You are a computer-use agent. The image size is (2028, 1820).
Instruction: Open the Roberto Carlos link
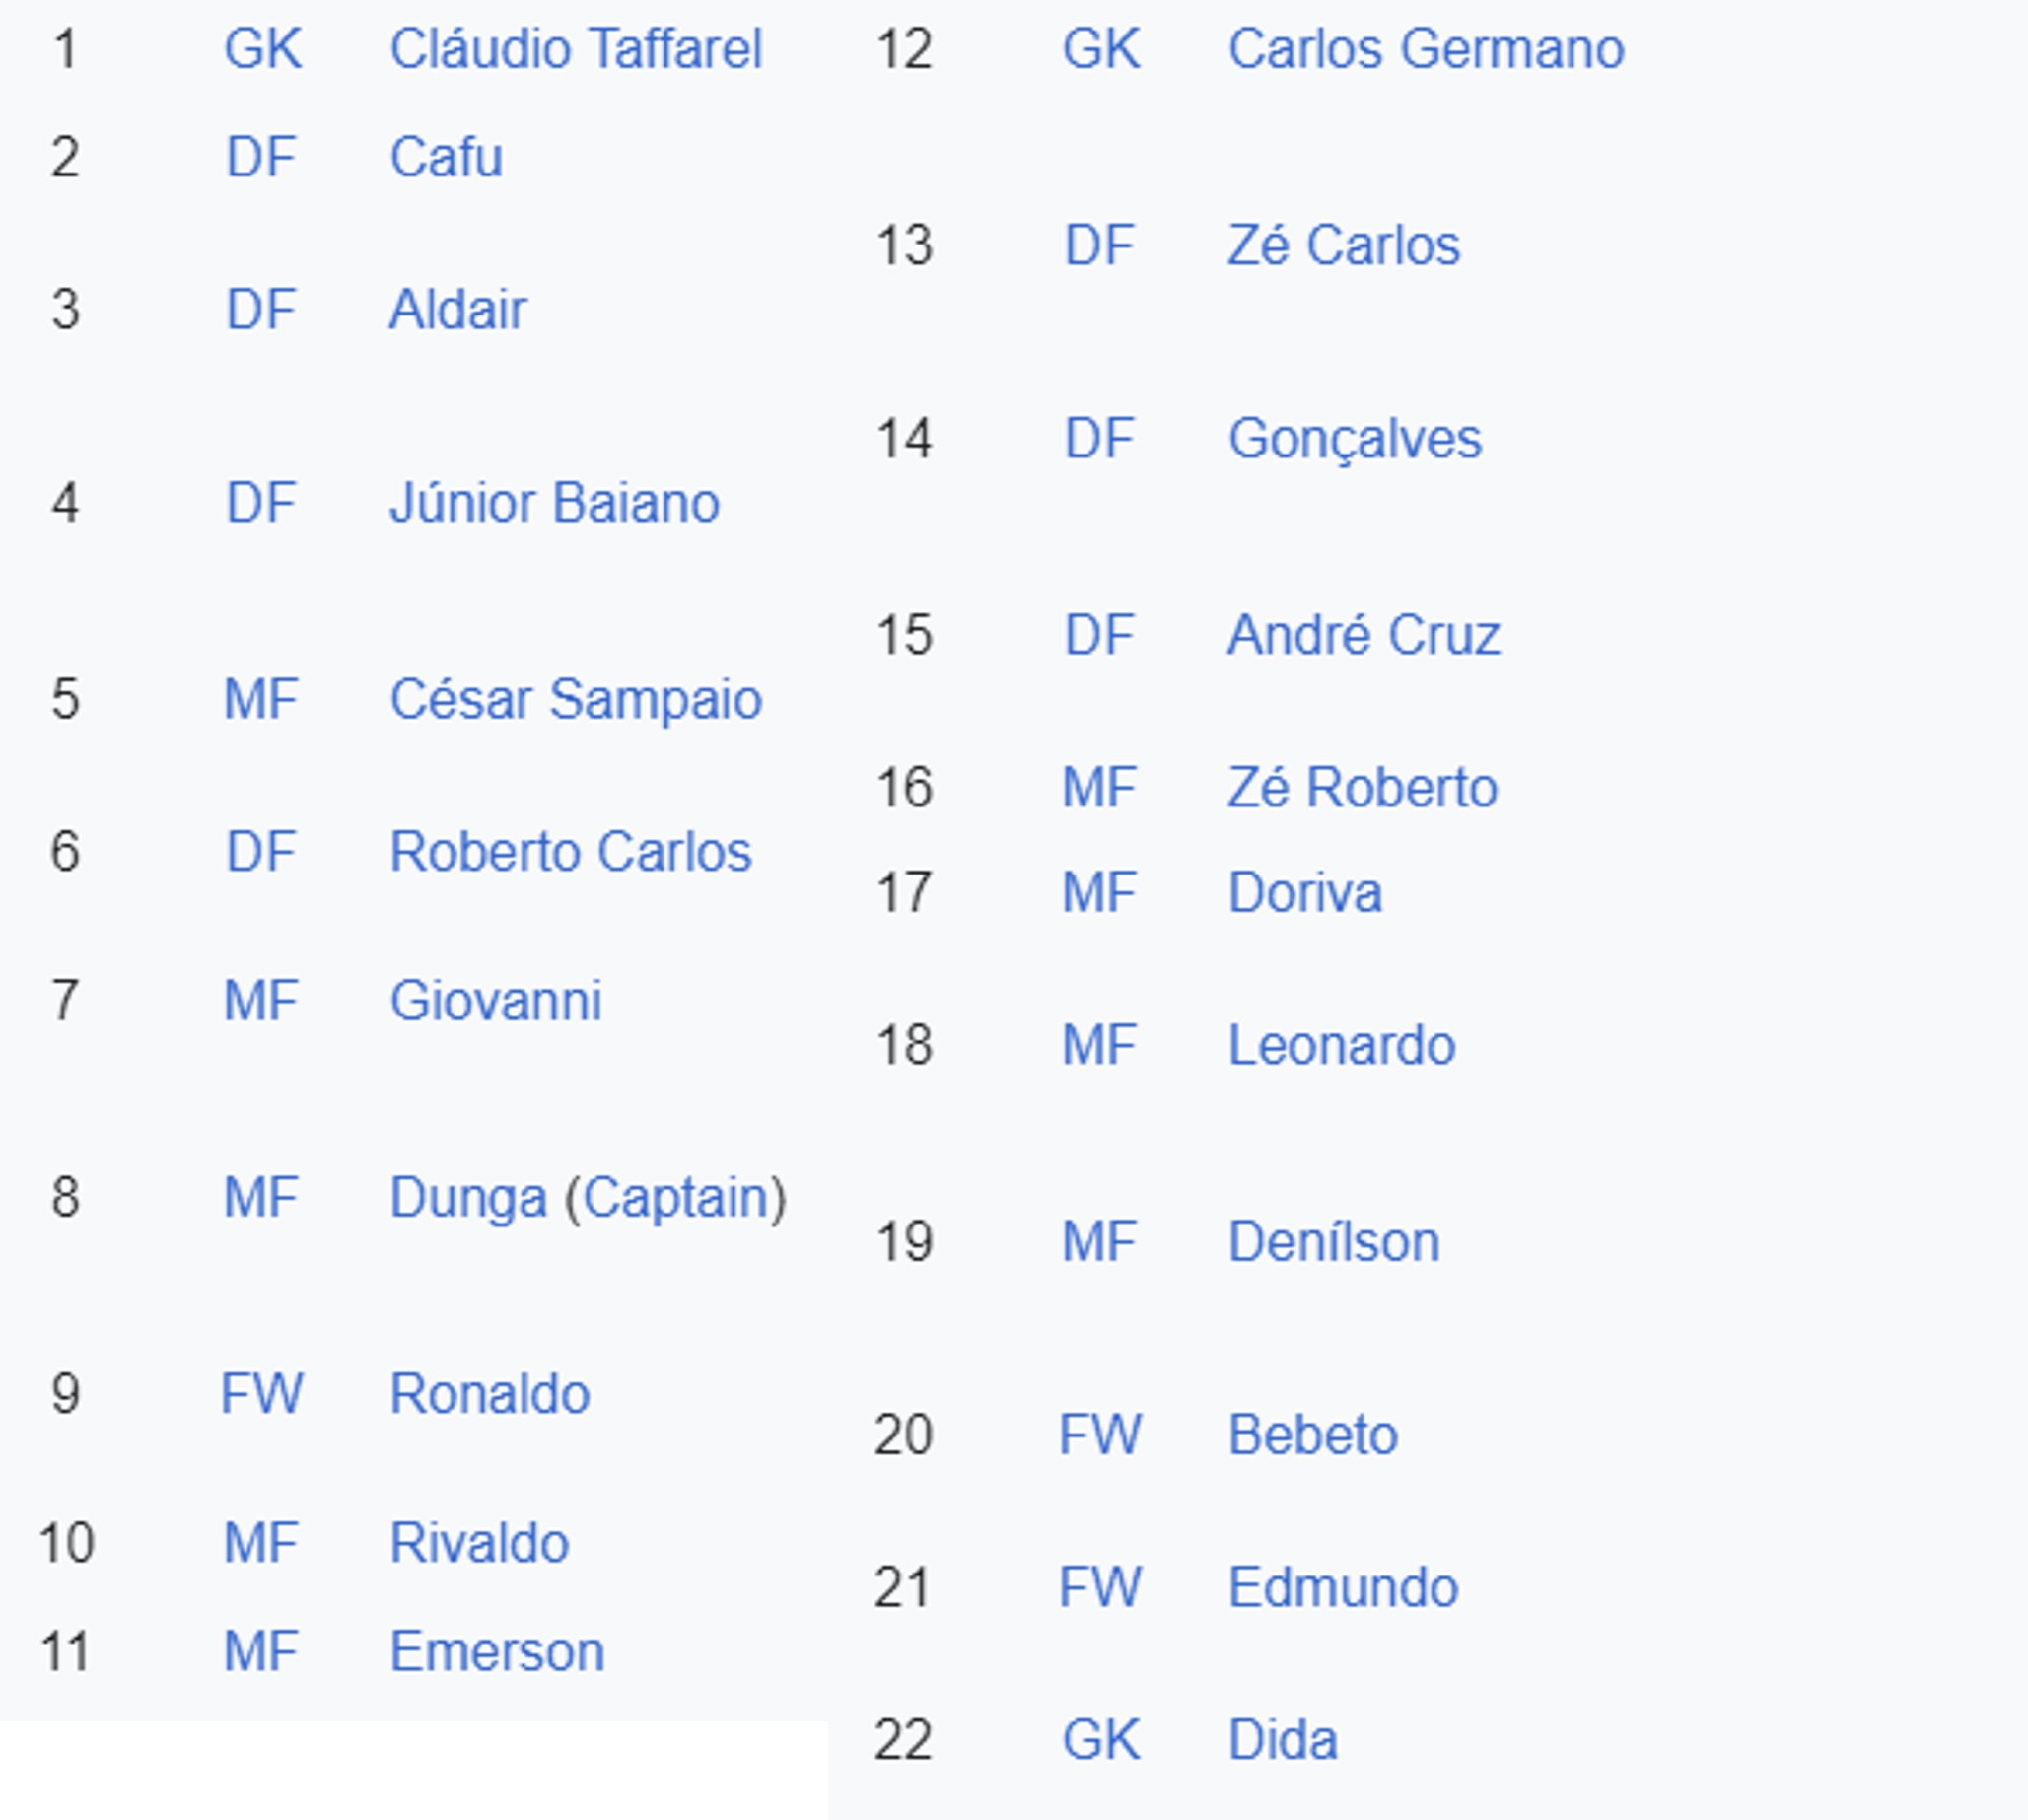(570, 852)
